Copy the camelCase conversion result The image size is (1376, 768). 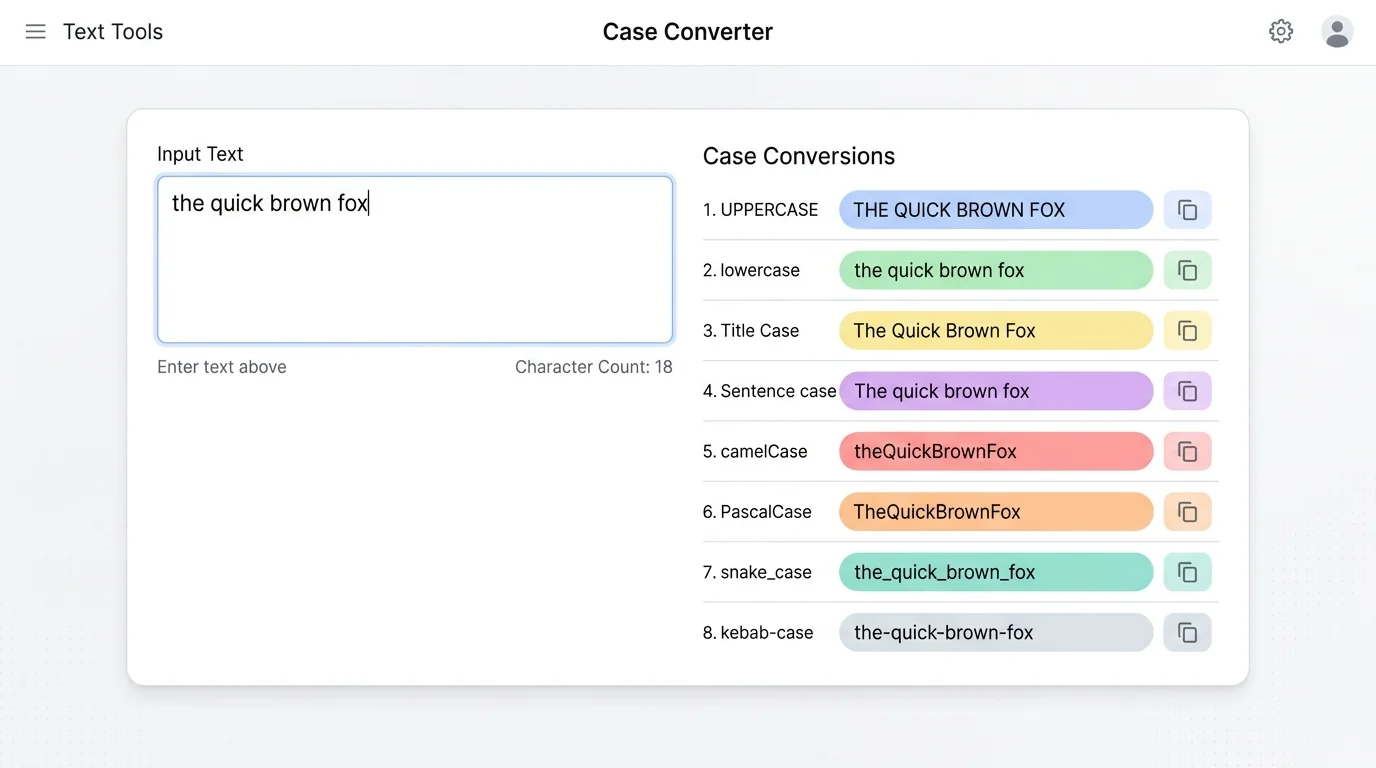(x=1187, y=451)
